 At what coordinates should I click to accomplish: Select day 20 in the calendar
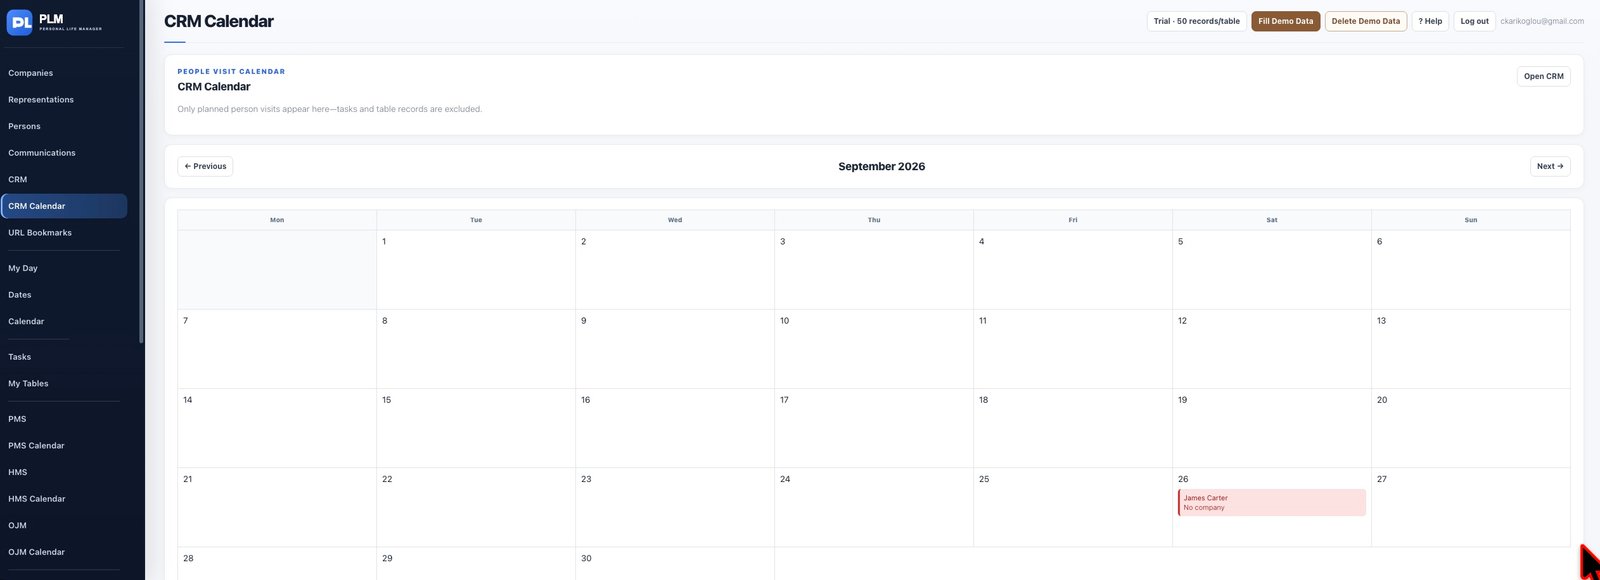click(1471, 428)
